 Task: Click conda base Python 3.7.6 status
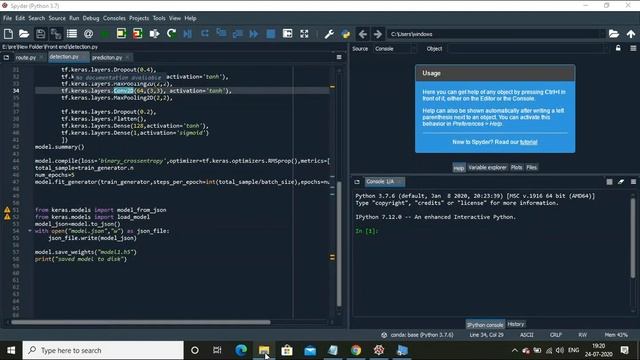[418, 335]
